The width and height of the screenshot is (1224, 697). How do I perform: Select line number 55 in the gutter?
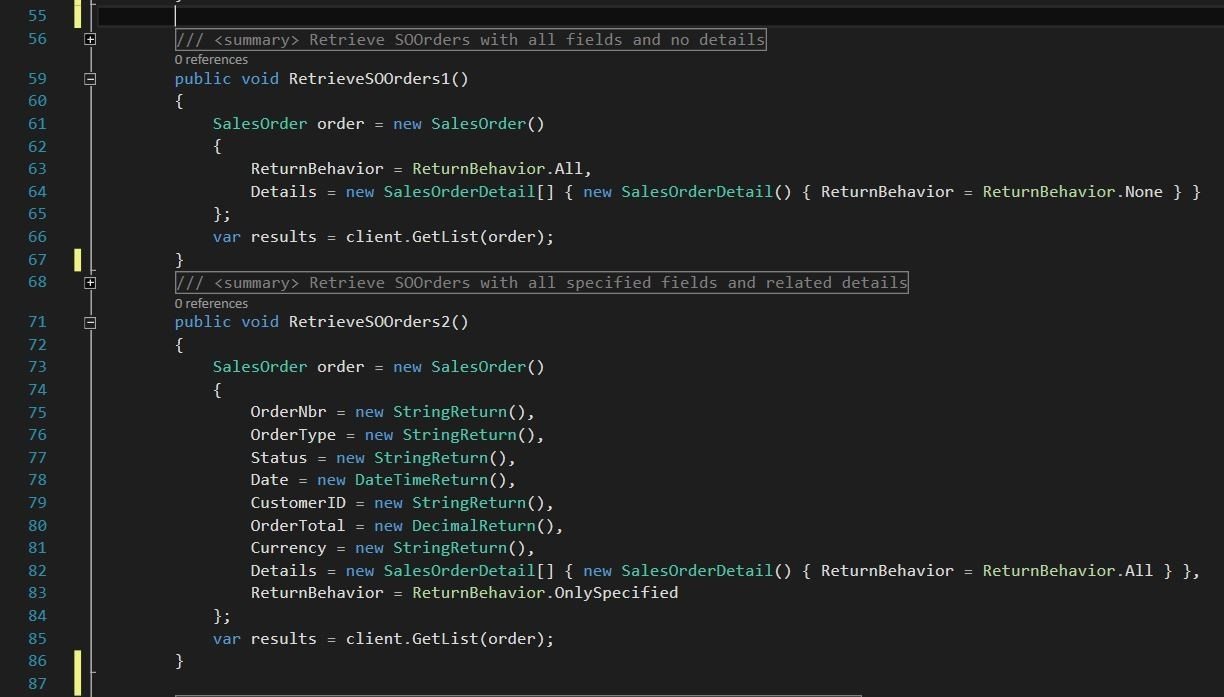(x=37, y=16)
